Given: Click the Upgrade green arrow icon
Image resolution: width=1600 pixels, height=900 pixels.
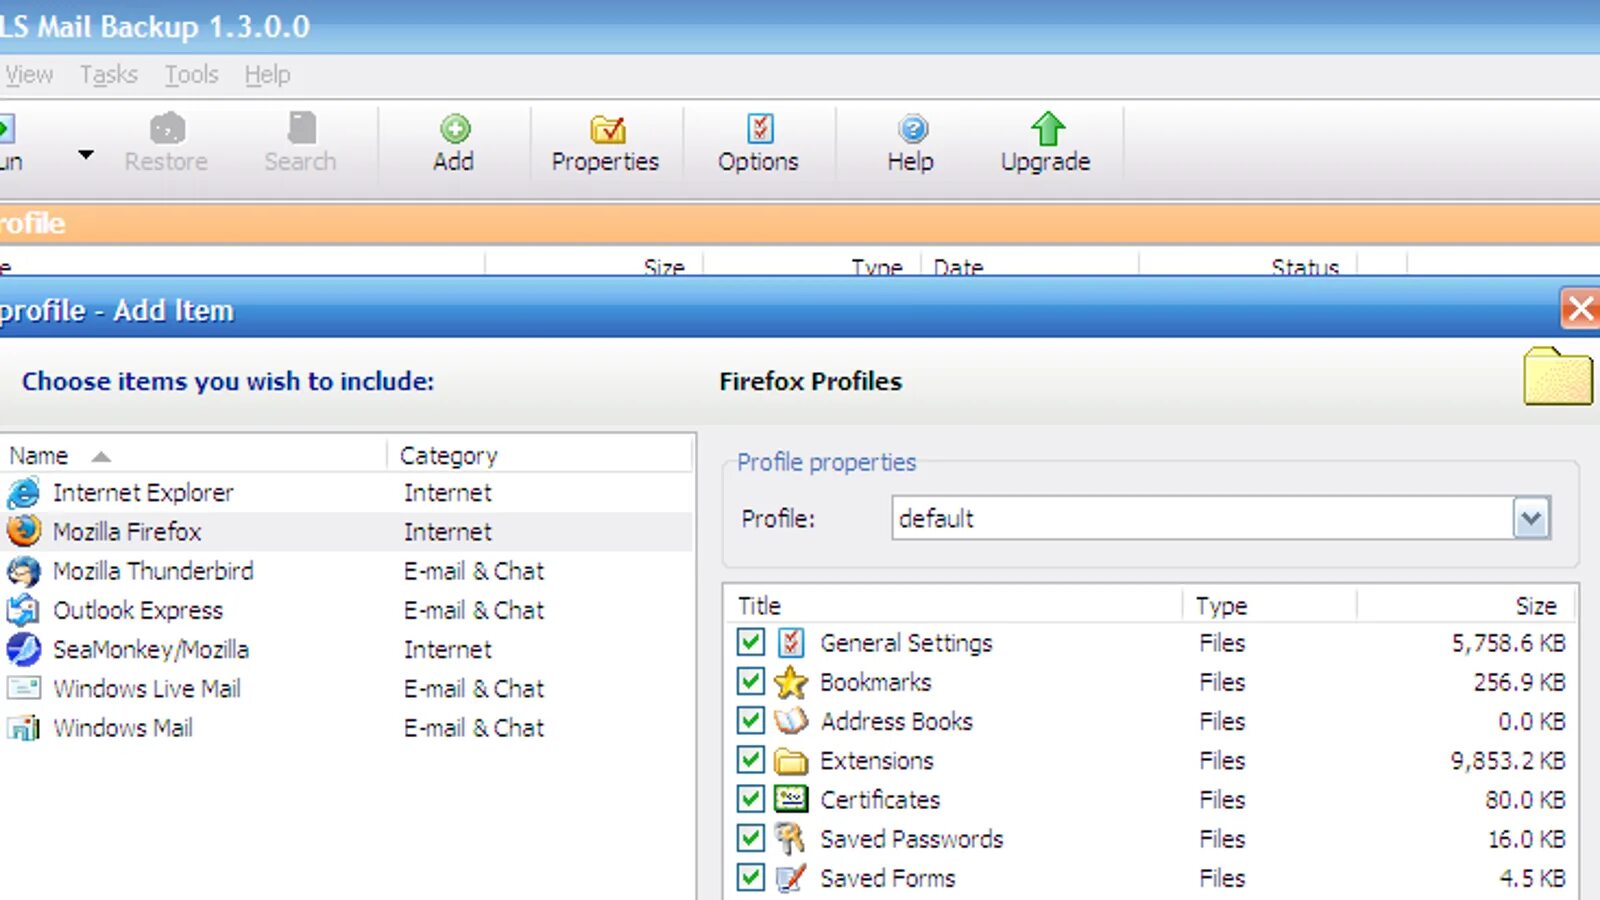Looking at the screenshot, I should [1048, 128].
